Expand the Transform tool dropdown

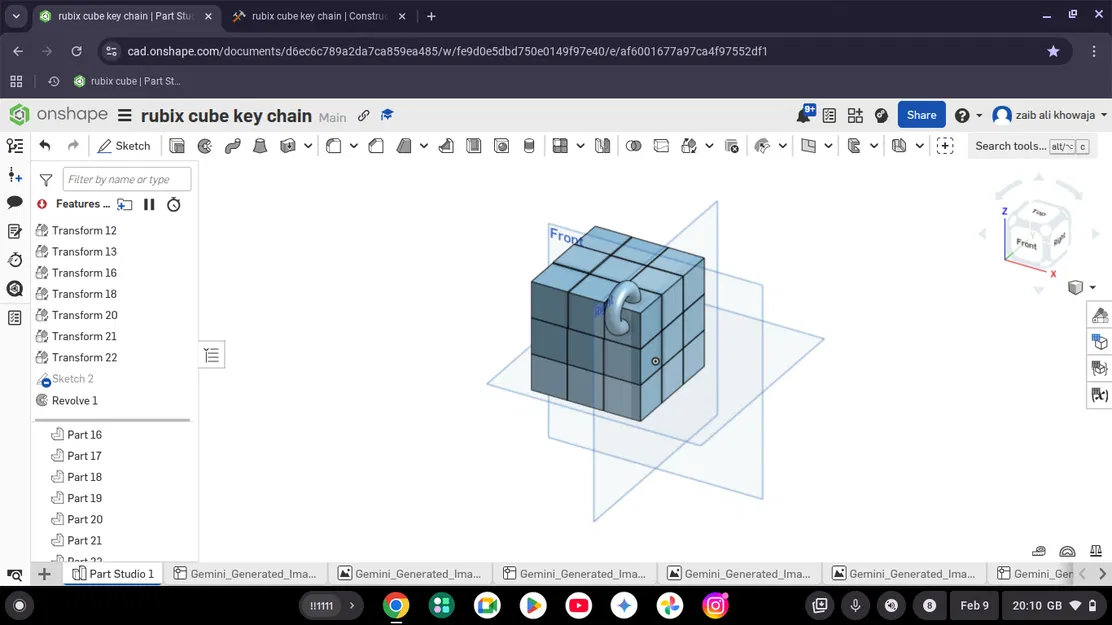click(x=707, y=146)
